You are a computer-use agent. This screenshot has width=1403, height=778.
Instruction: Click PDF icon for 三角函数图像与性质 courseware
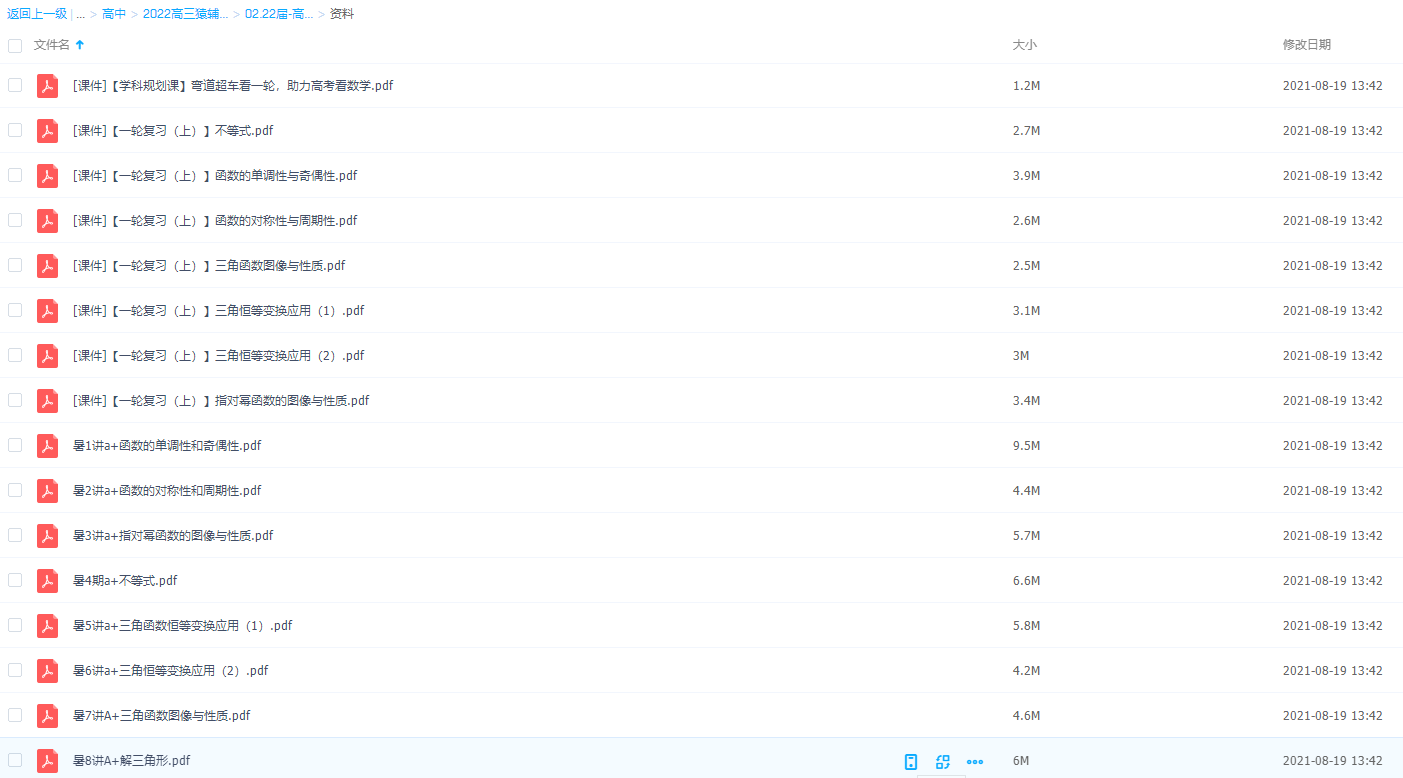coord(47,266)
